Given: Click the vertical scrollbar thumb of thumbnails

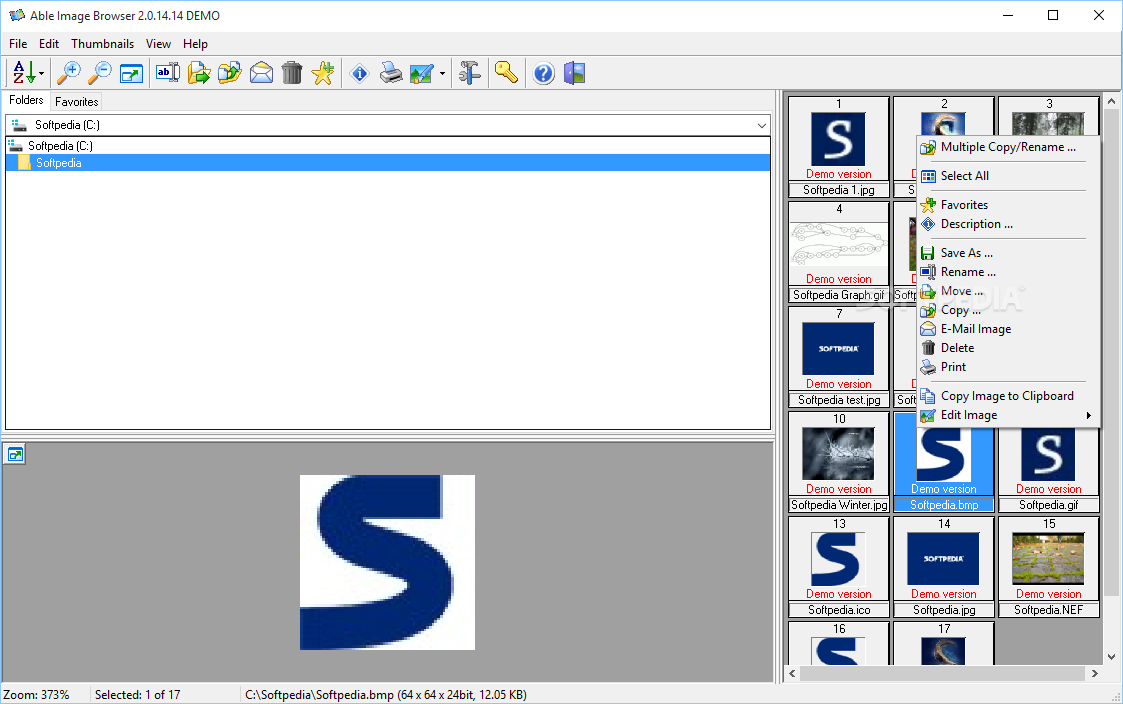Looking at the screenshot, I should pos(1111,353).
